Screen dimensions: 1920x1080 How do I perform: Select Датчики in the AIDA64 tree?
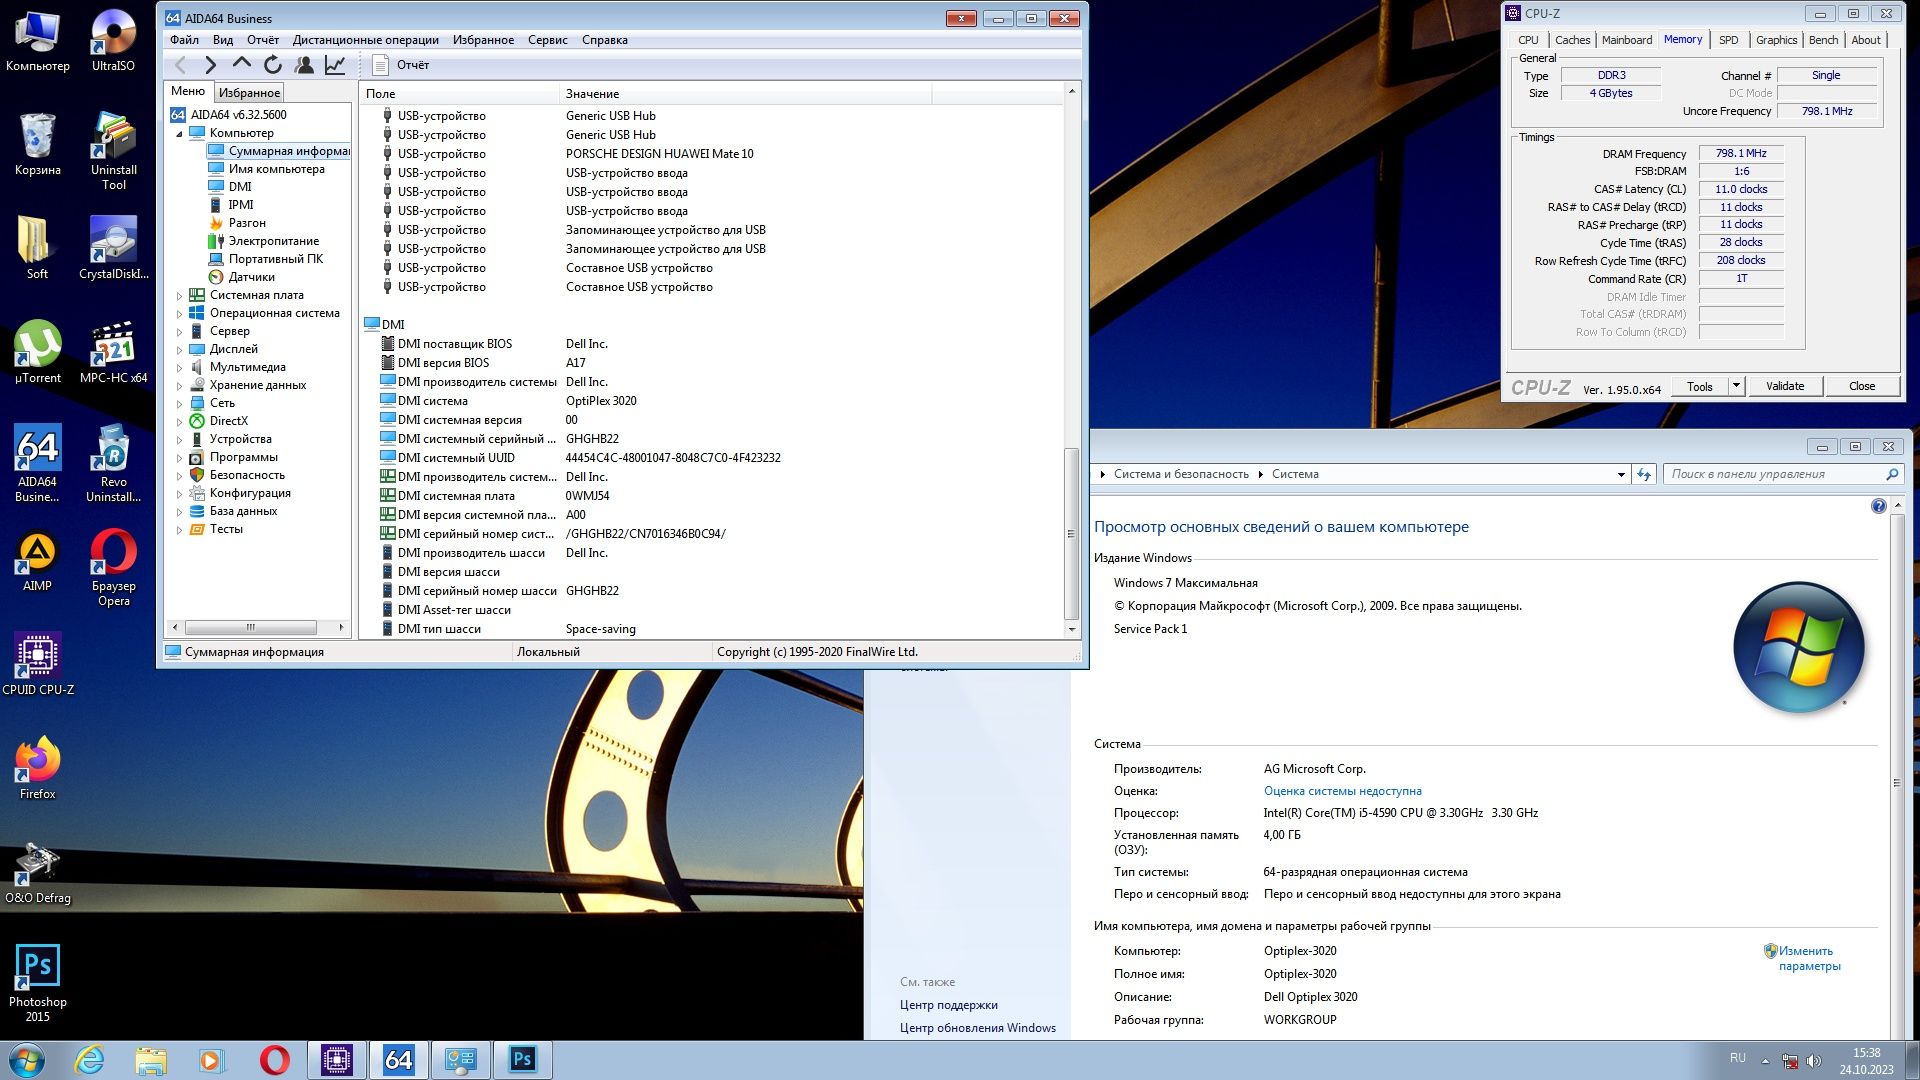click(251, 277)
